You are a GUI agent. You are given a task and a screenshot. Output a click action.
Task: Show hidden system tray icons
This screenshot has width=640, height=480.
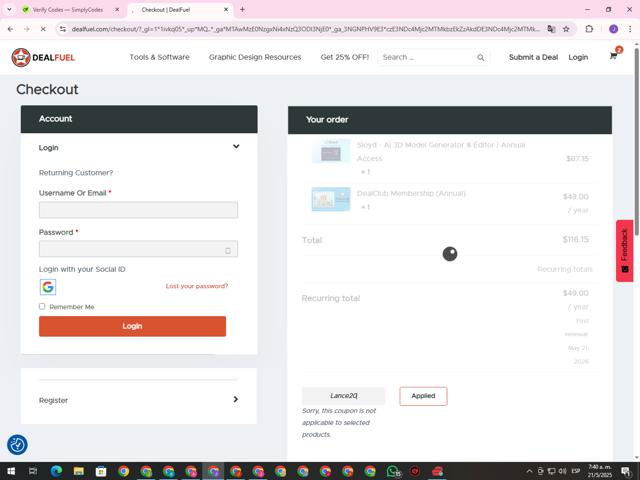(529, 471)
